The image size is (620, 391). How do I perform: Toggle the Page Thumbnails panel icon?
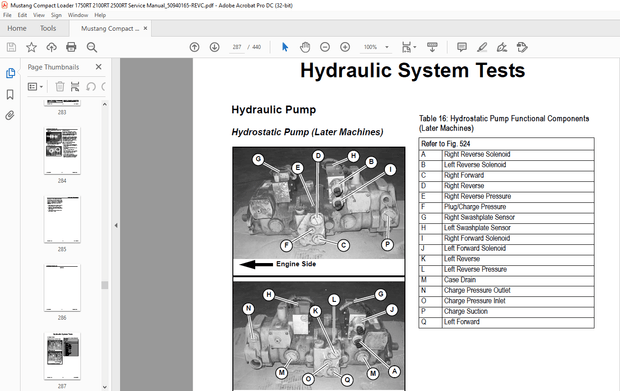point(10,73)
